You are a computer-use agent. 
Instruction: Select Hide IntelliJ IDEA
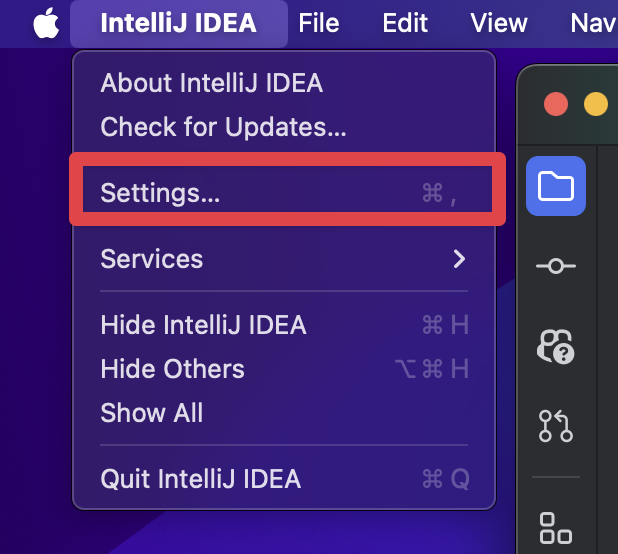pyautogui.click(x=204, y=325)
